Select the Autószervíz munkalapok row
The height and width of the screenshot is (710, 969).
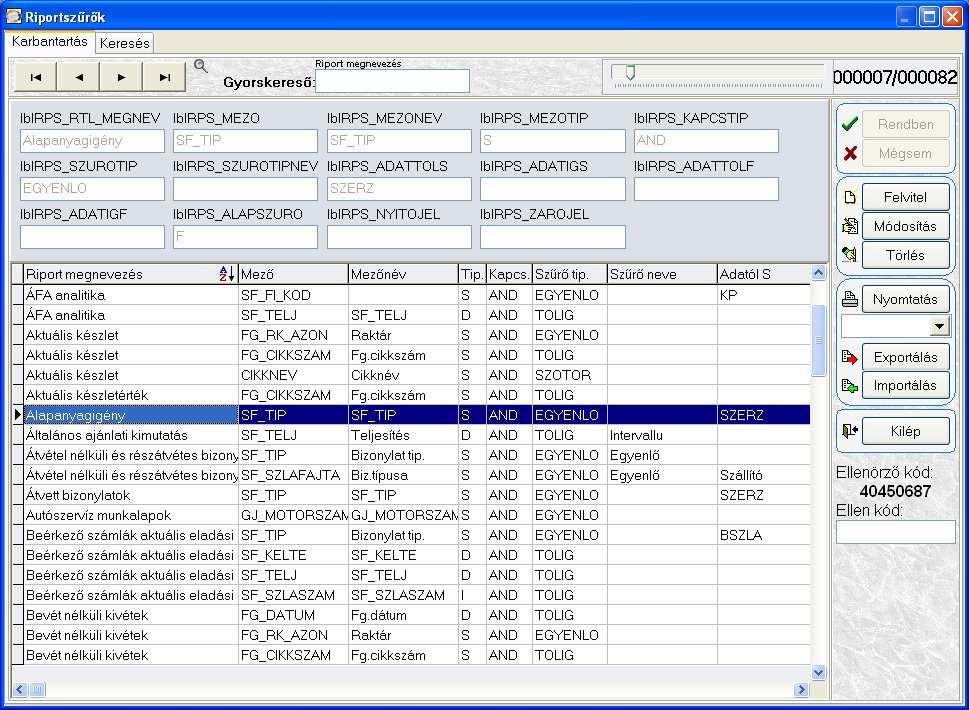click(x=411, y=515)
